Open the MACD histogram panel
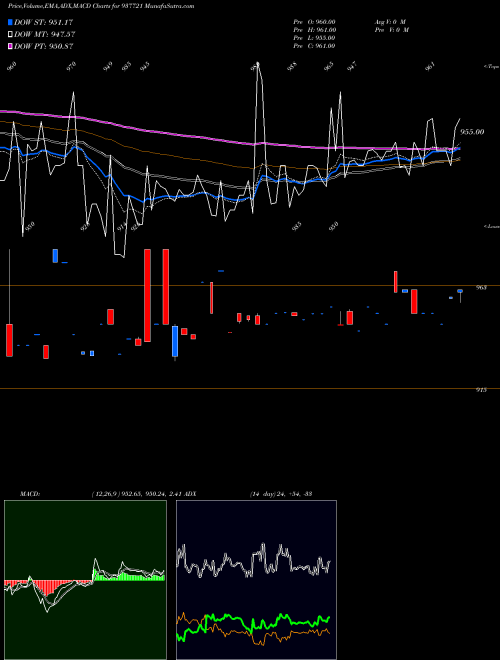 (x=85, y=580)
